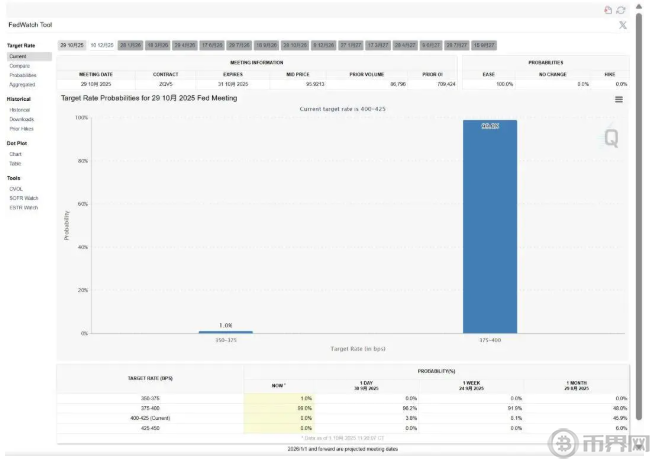Open Downloads under Historical
The image size is (661, 471).
pos(21,119)
